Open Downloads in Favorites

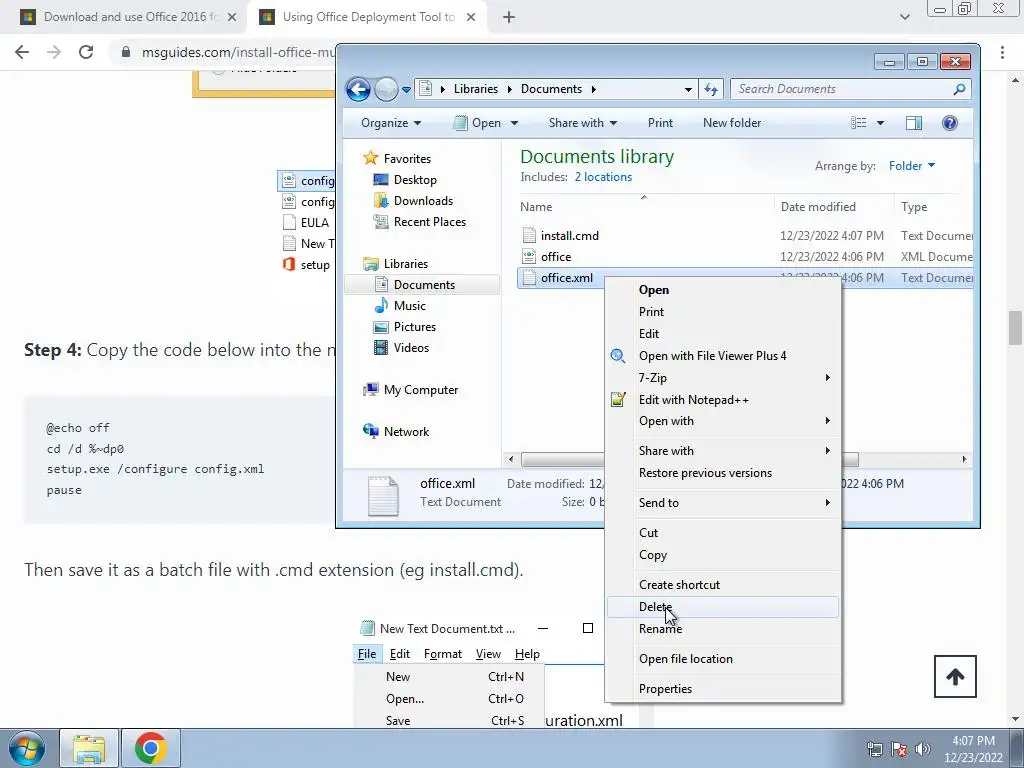tap(423, 200)
